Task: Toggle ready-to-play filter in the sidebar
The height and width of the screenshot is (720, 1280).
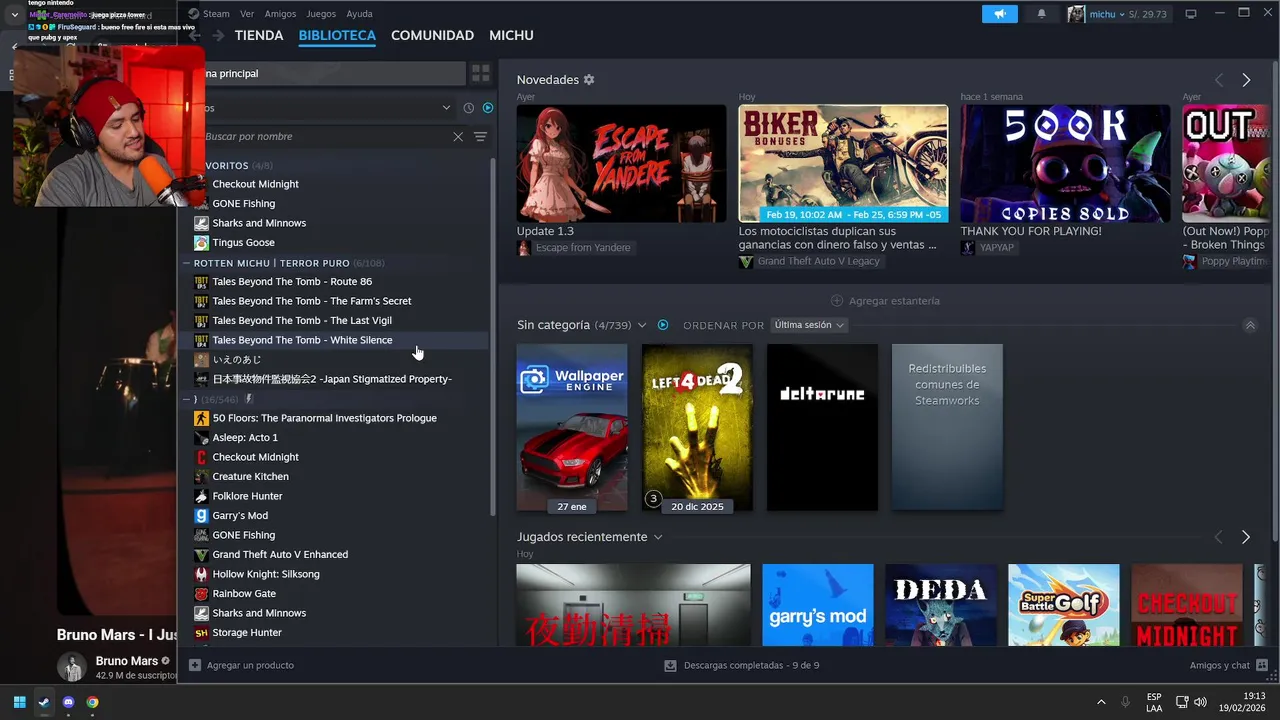Action: [488, 108]
